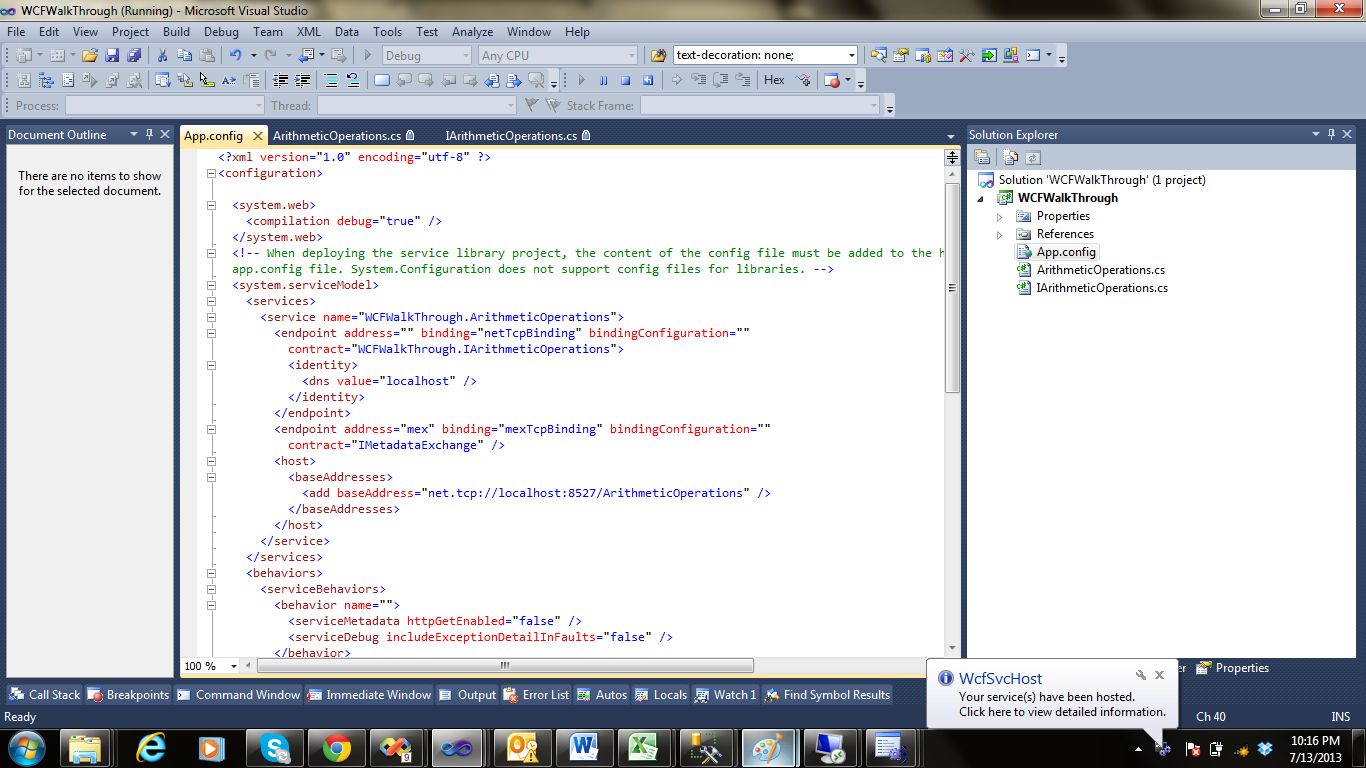Save the current file with disk icon

pos(112,55)
